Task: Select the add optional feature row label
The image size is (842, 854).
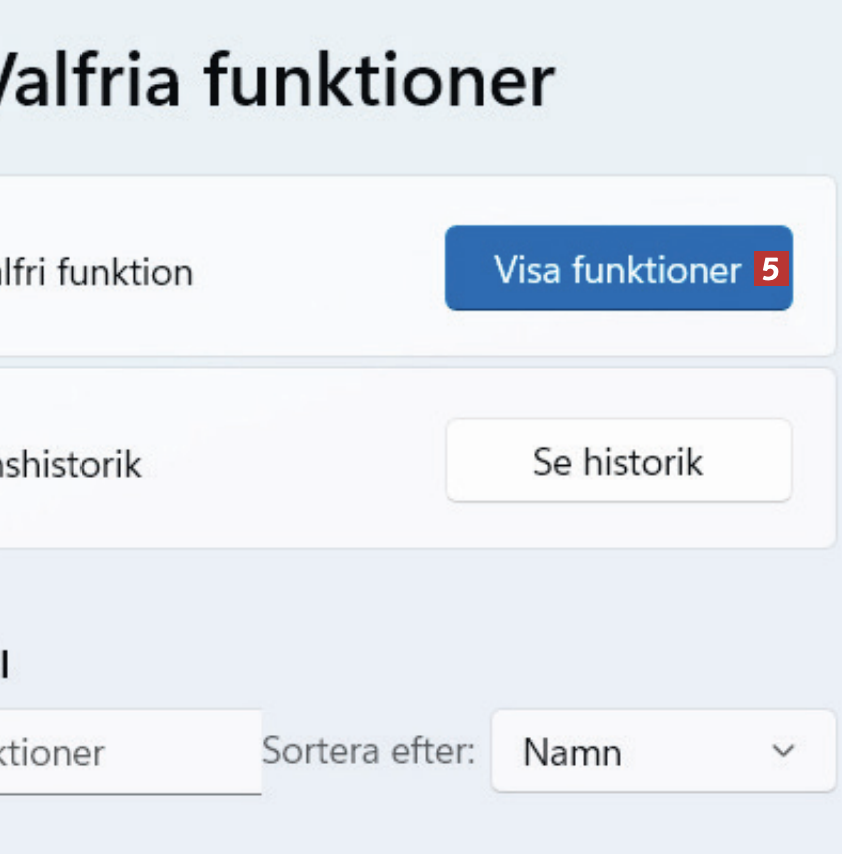Action: click(96, 272)
